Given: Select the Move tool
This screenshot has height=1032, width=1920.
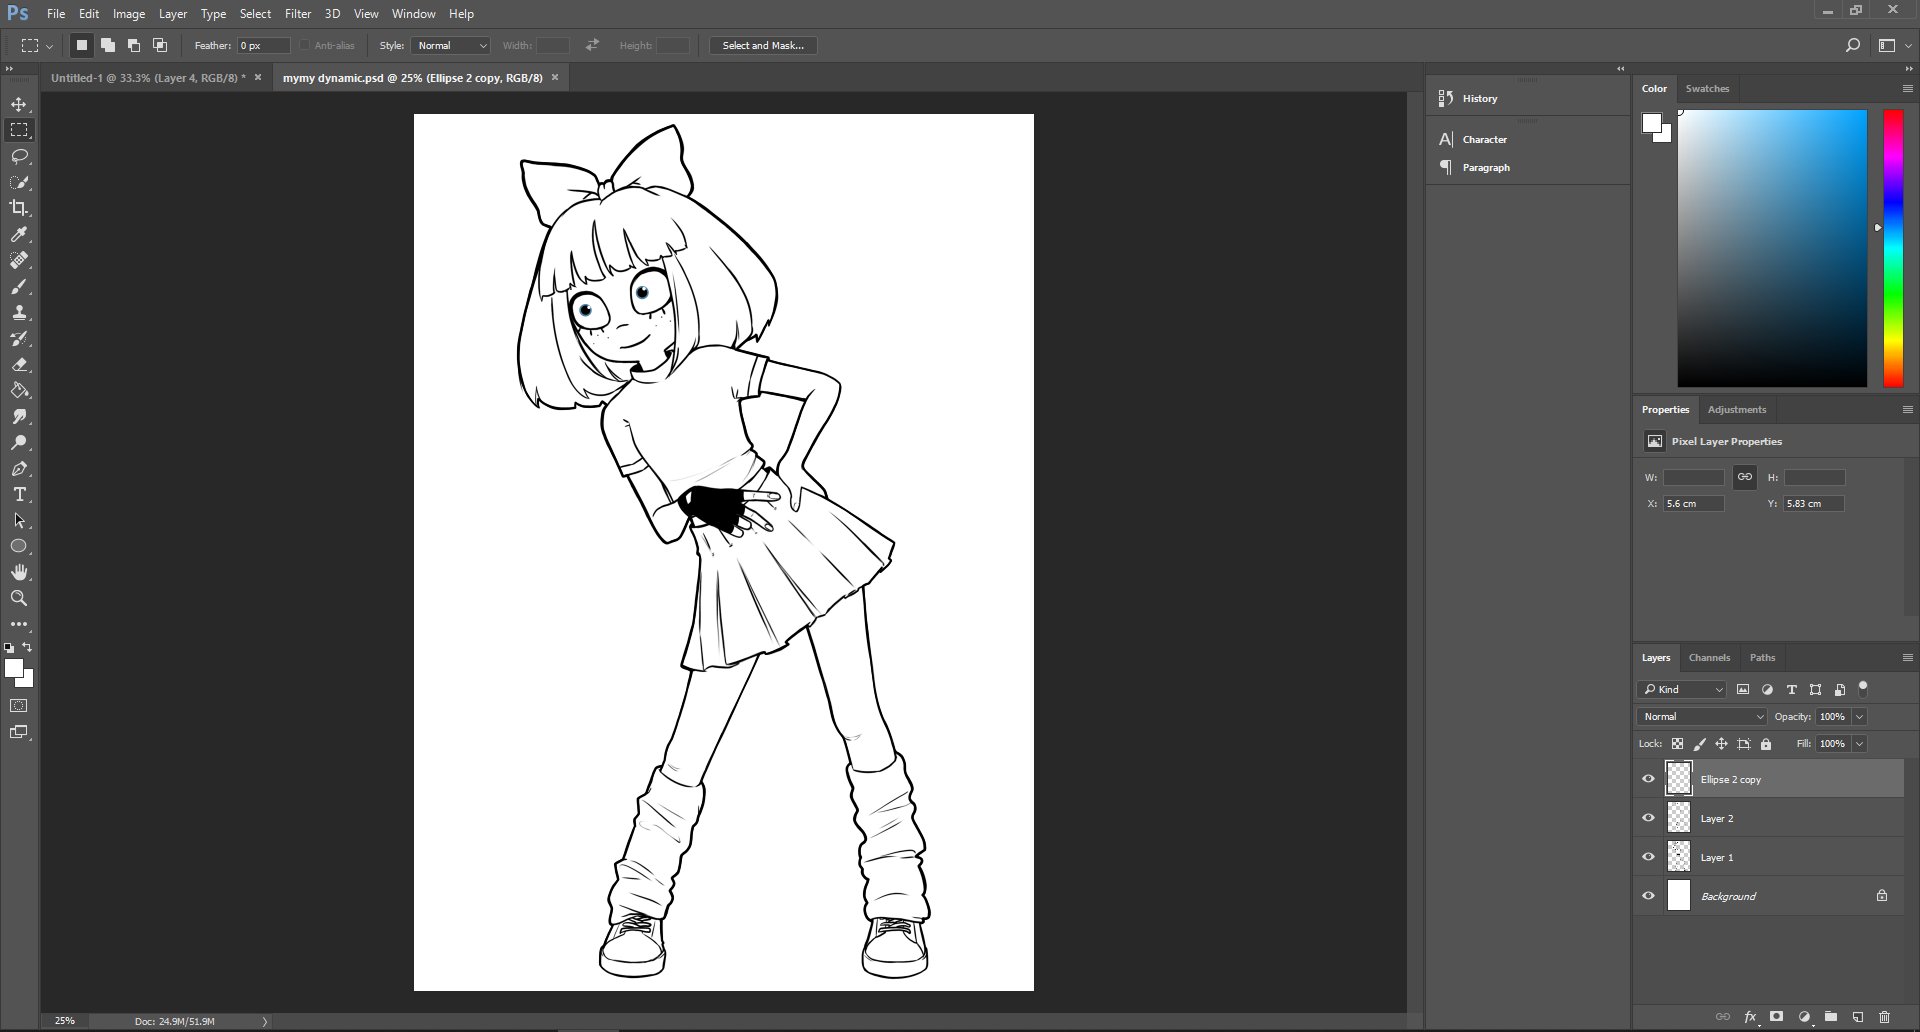Looking at the screenshot, I should pyautogui.click(x=19, y=105).
